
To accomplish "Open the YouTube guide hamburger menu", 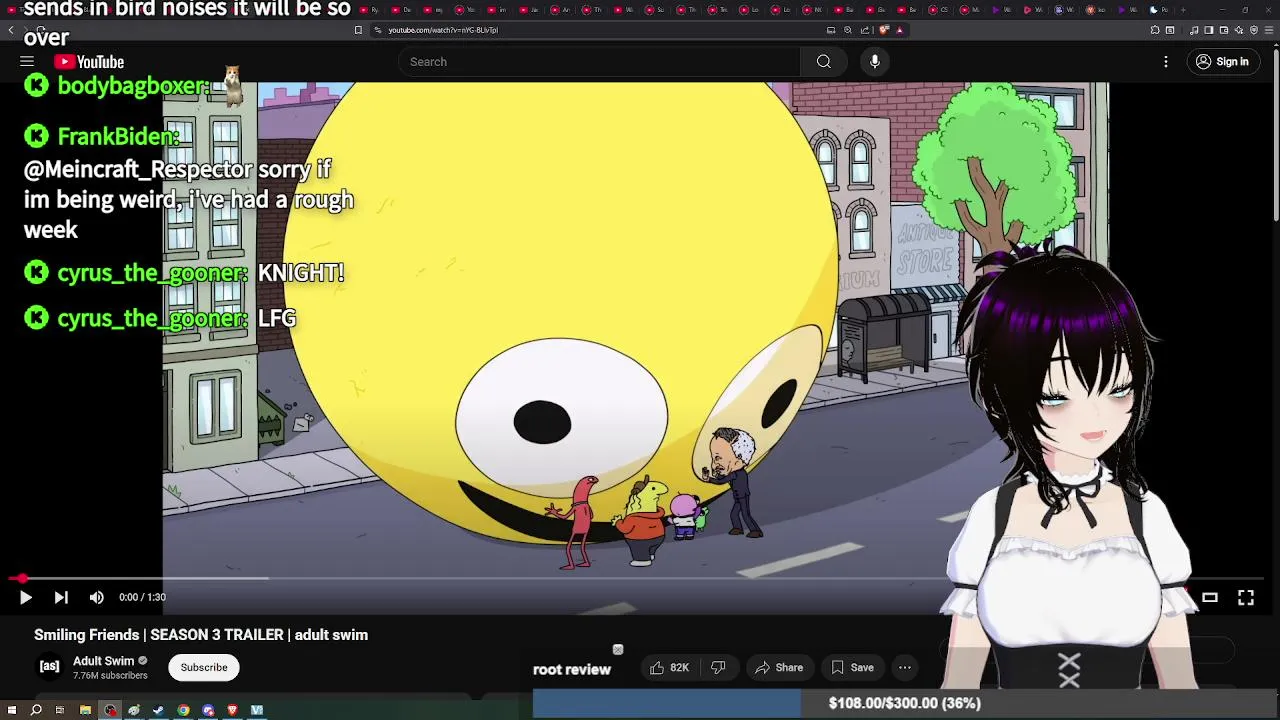I will [27, 61].
